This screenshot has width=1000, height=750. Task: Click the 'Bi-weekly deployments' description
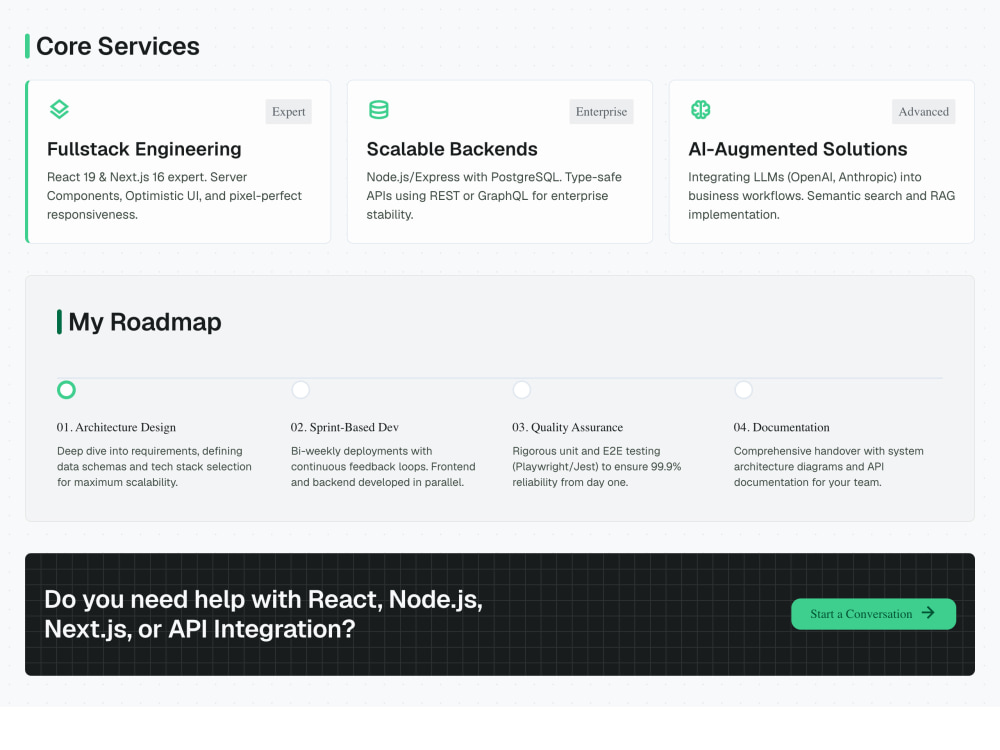[x=383, y=467]
